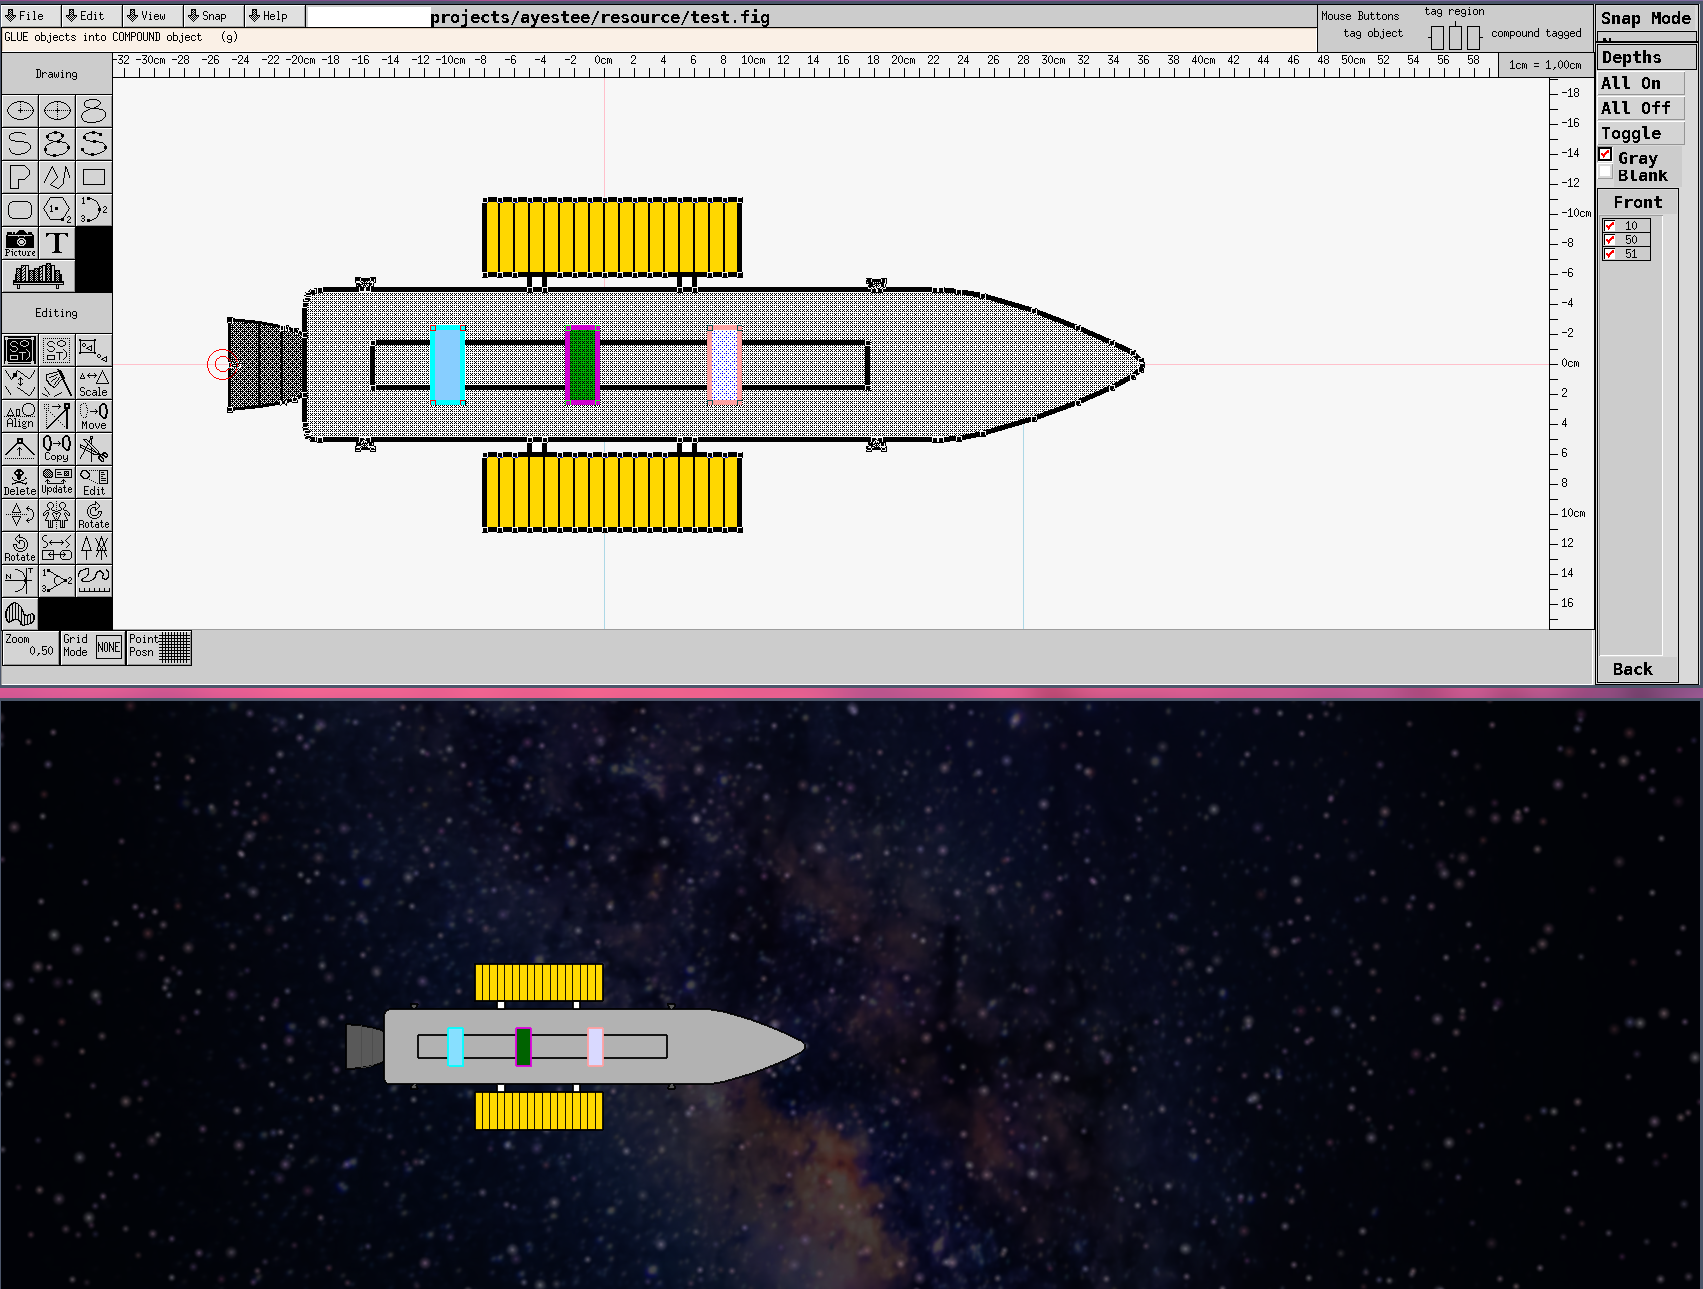Select the Delete objects tool
Viewport: 1703px width, 1289px height.
click(20, 481)
